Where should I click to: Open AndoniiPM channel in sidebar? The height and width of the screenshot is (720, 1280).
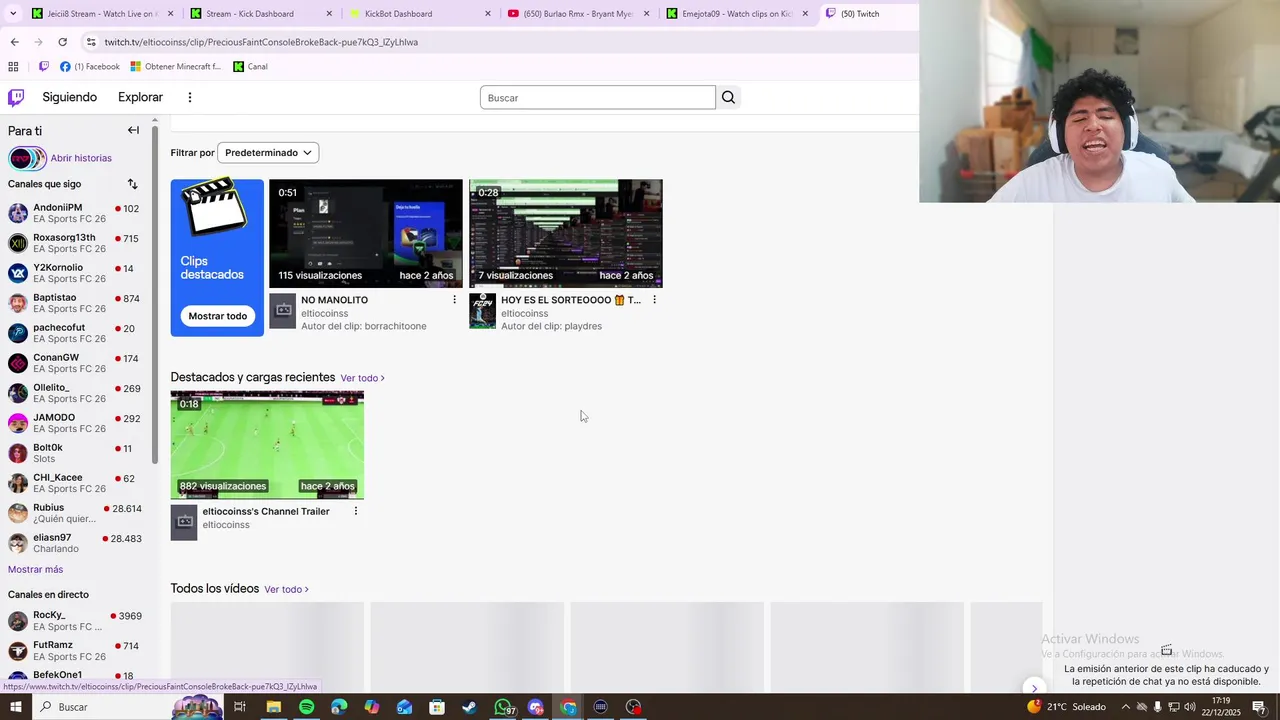[x=73, y=213]
